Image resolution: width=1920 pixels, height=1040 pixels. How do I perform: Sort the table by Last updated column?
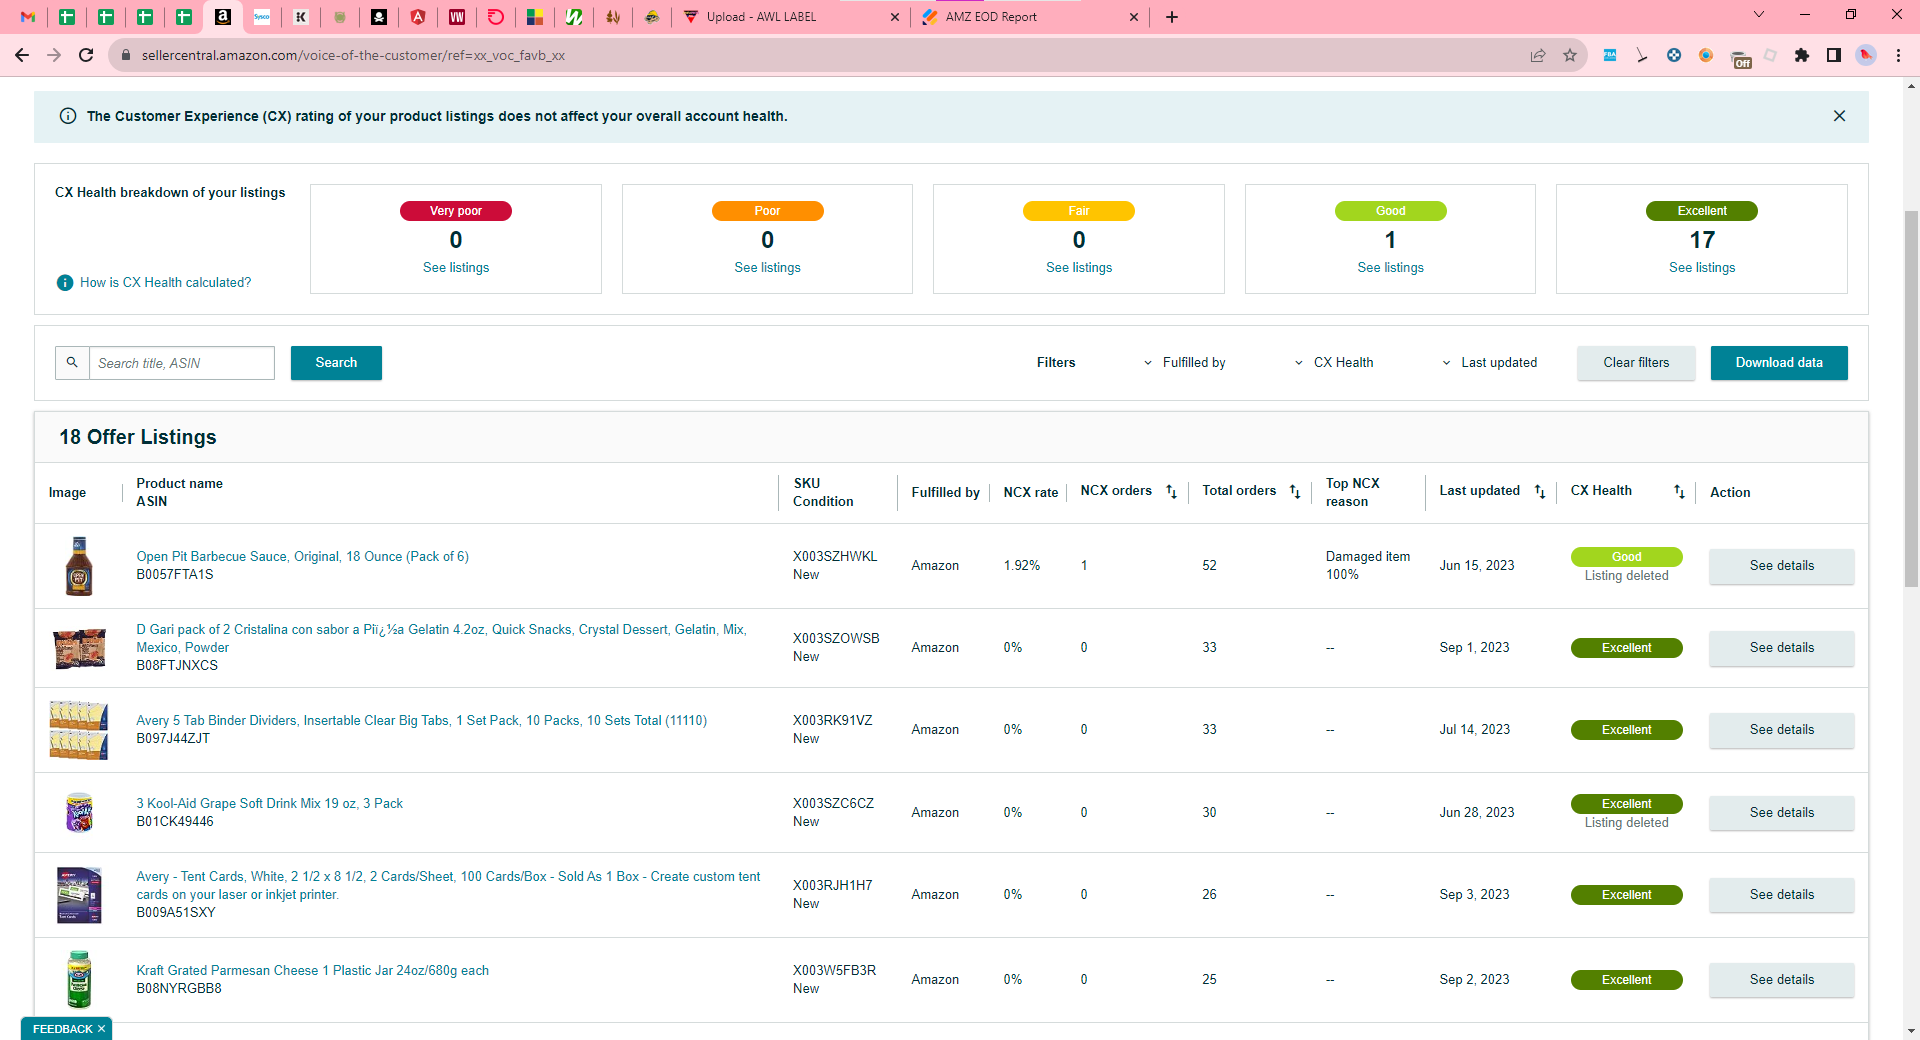point(1540,491)
